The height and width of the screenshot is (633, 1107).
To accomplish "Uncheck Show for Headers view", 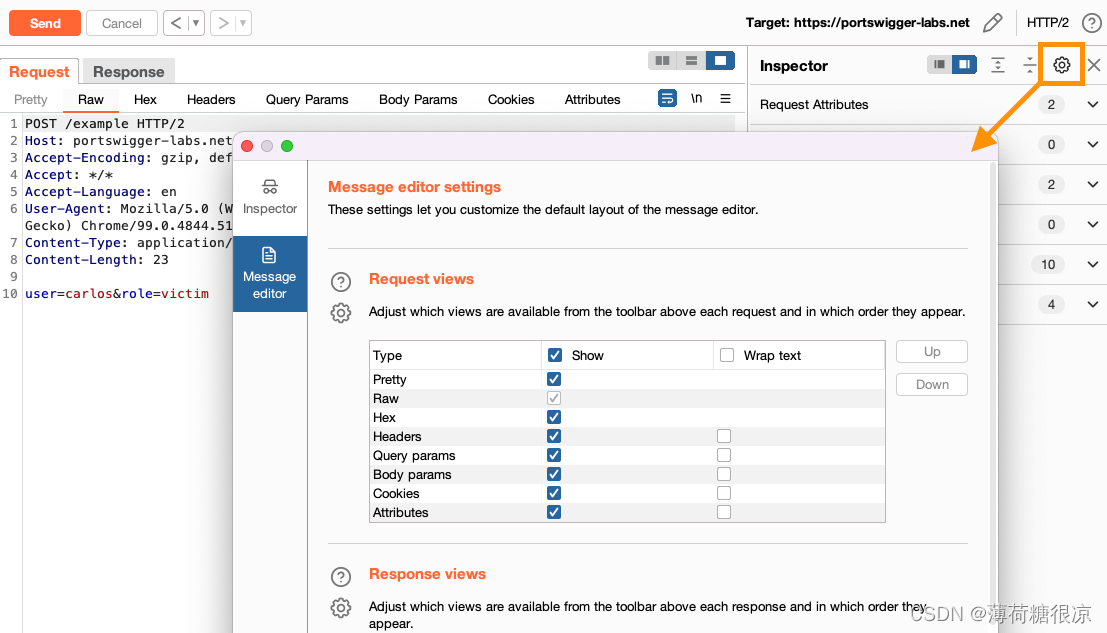I will (554, 436).
